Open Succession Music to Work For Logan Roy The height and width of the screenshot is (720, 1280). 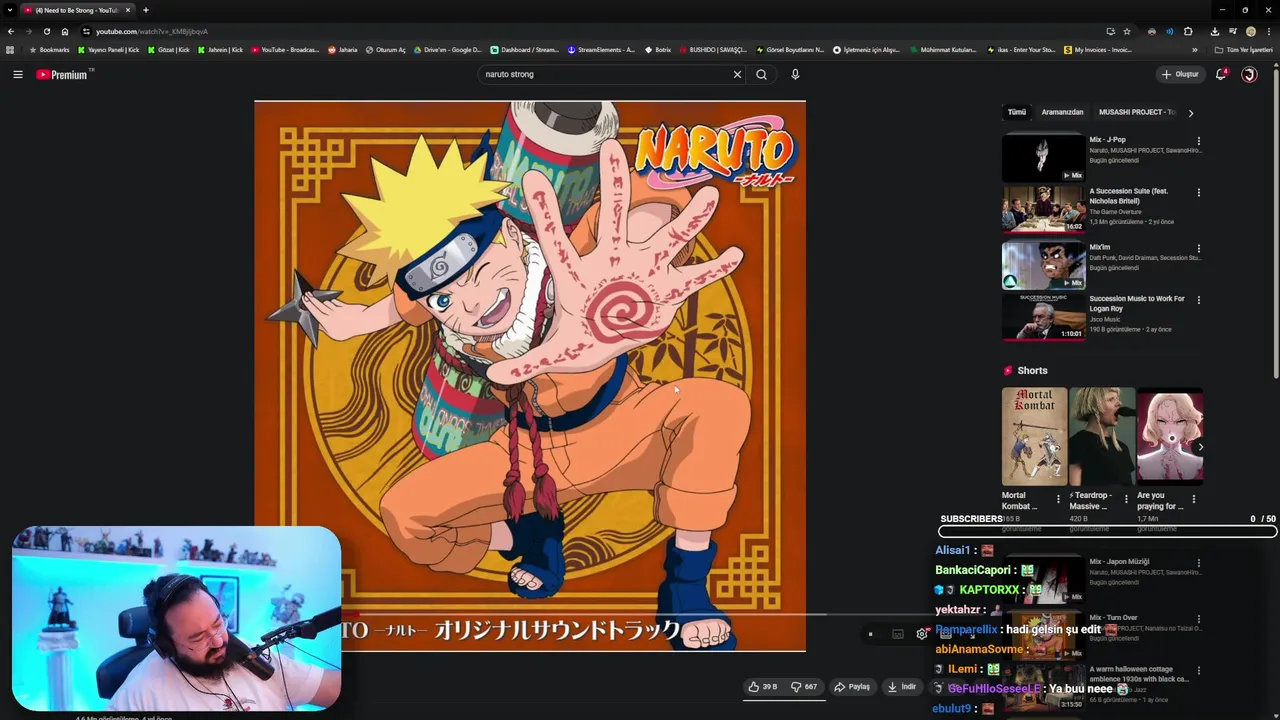[x=1137, y=303]
